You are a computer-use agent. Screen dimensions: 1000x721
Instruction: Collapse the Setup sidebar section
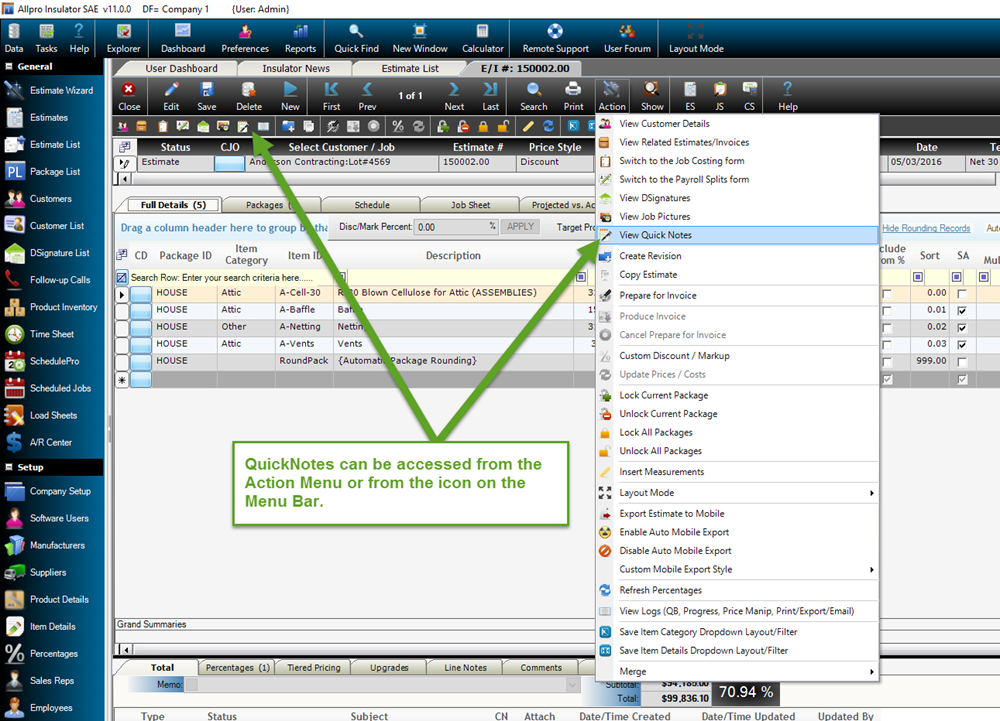[x=9, y=467]
